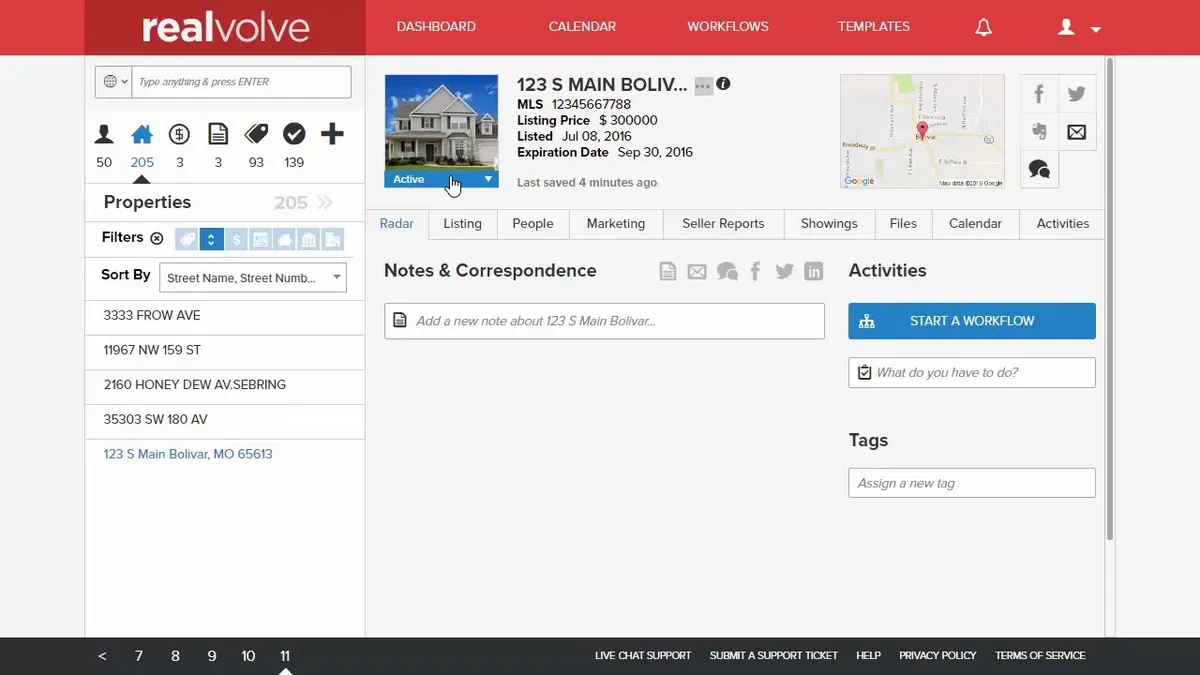
Task: Open the Sort By dropdown
Action: tap(253, 278)
